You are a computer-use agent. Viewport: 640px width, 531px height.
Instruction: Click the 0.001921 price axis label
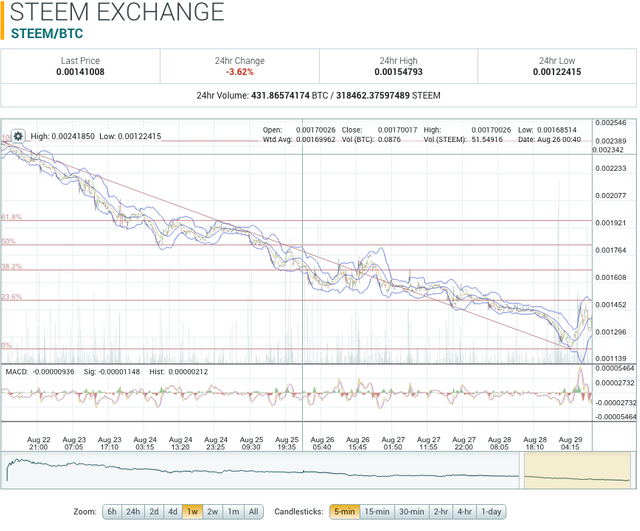click(x=611, y=223)
